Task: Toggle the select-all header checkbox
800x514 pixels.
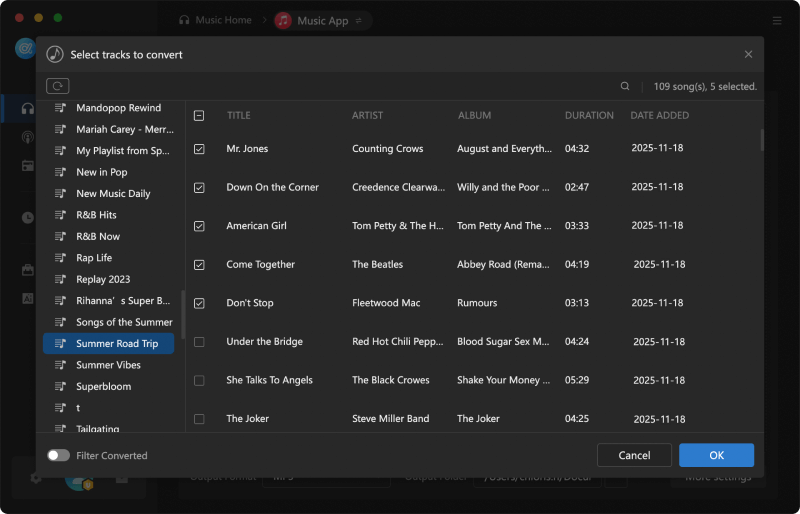Action: (x=199, y=116)
